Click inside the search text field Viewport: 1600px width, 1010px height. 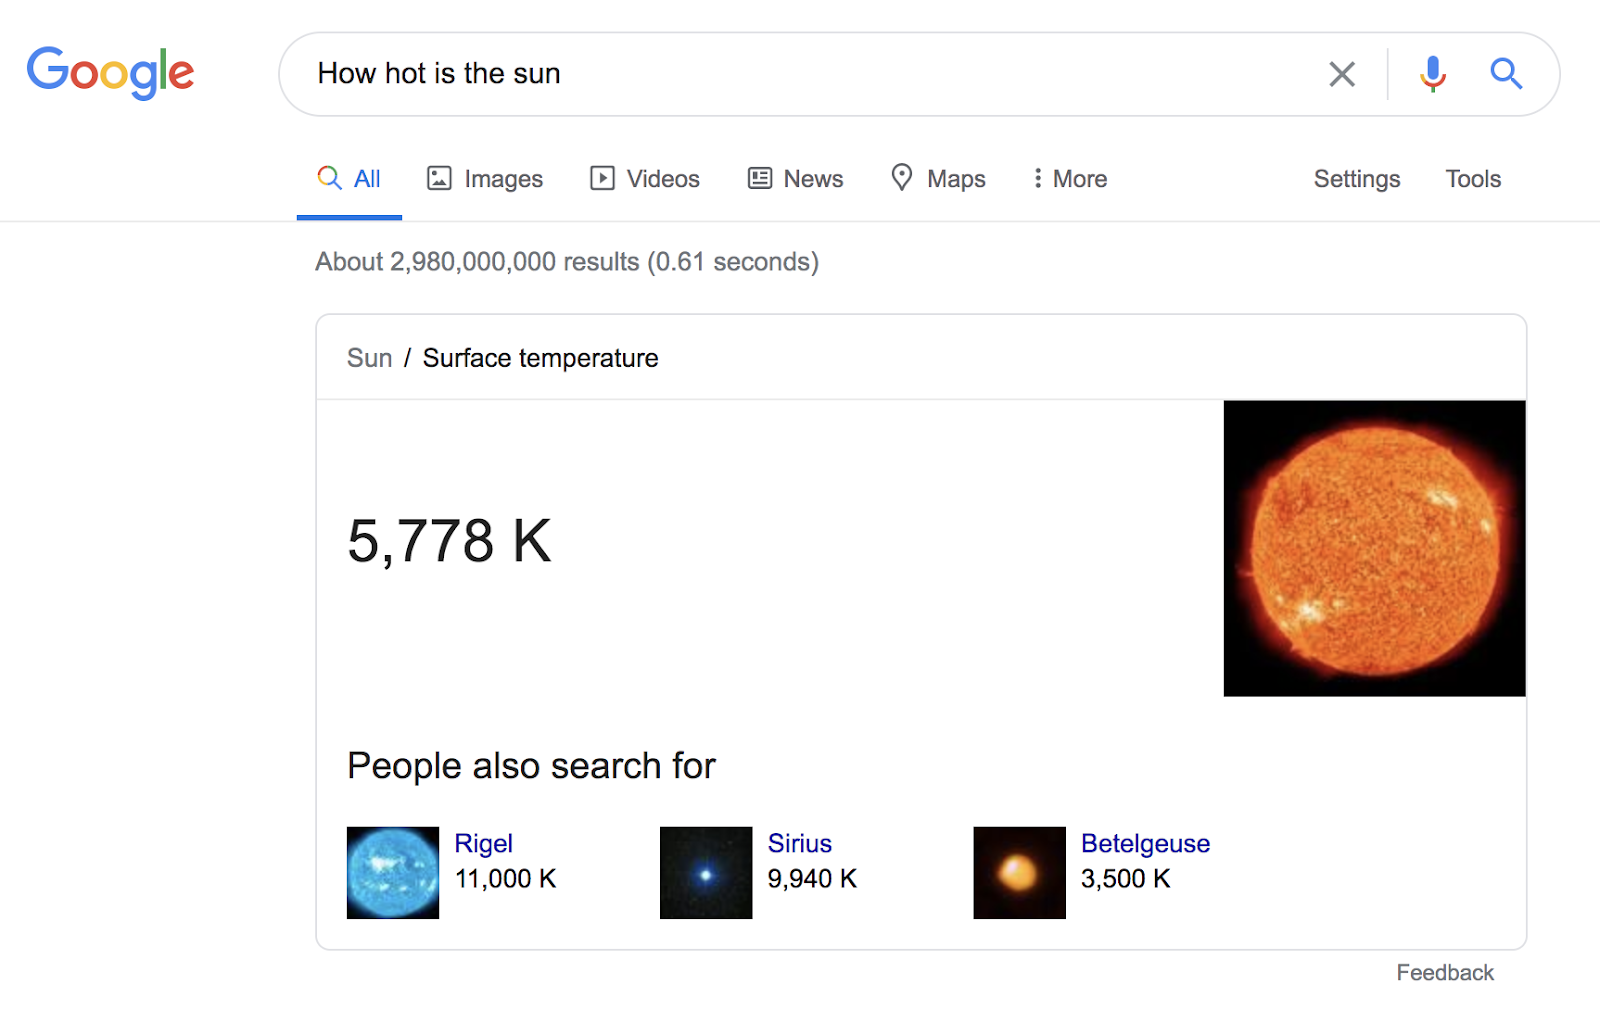click(800, 74)
